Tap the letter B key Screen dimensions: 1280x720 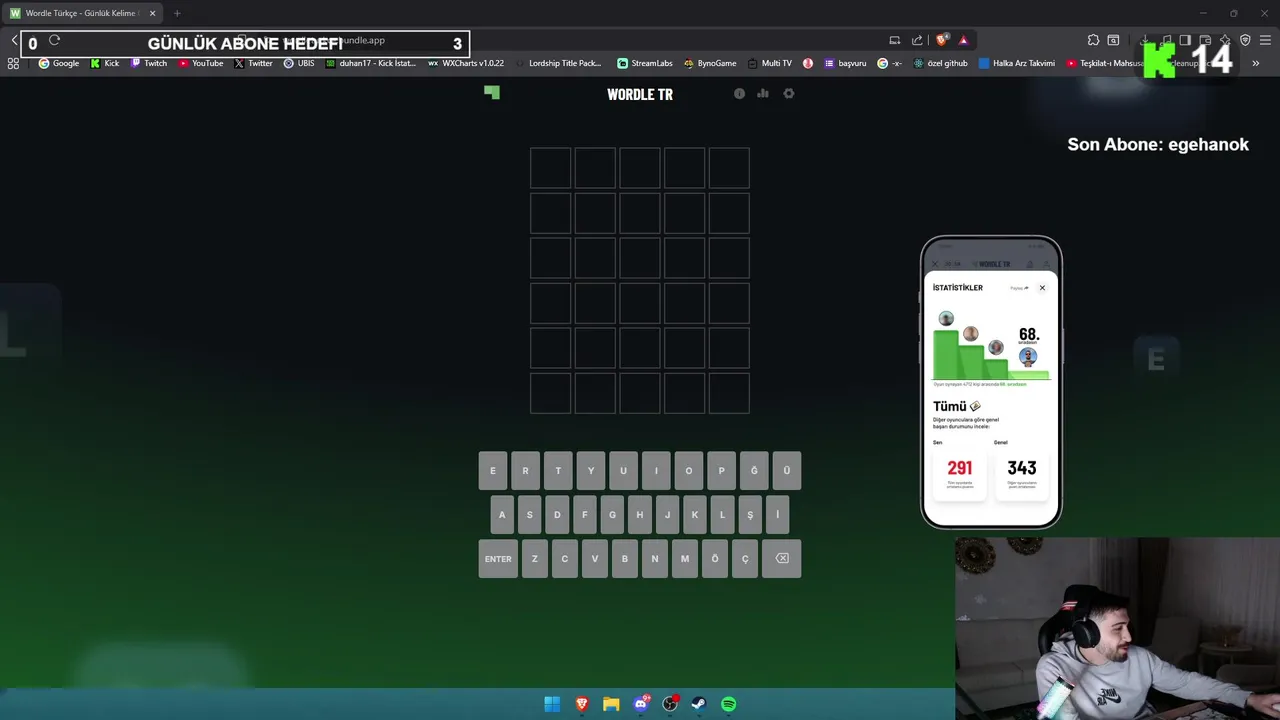[625, 559]
